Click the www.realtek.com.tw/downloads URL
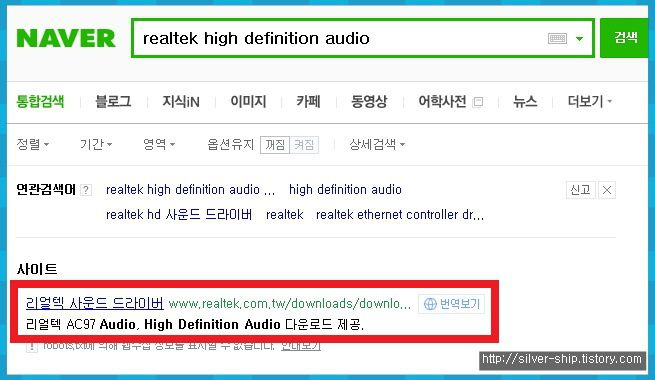655x380 pixels. pyautogui.click(x=290, y=304)
